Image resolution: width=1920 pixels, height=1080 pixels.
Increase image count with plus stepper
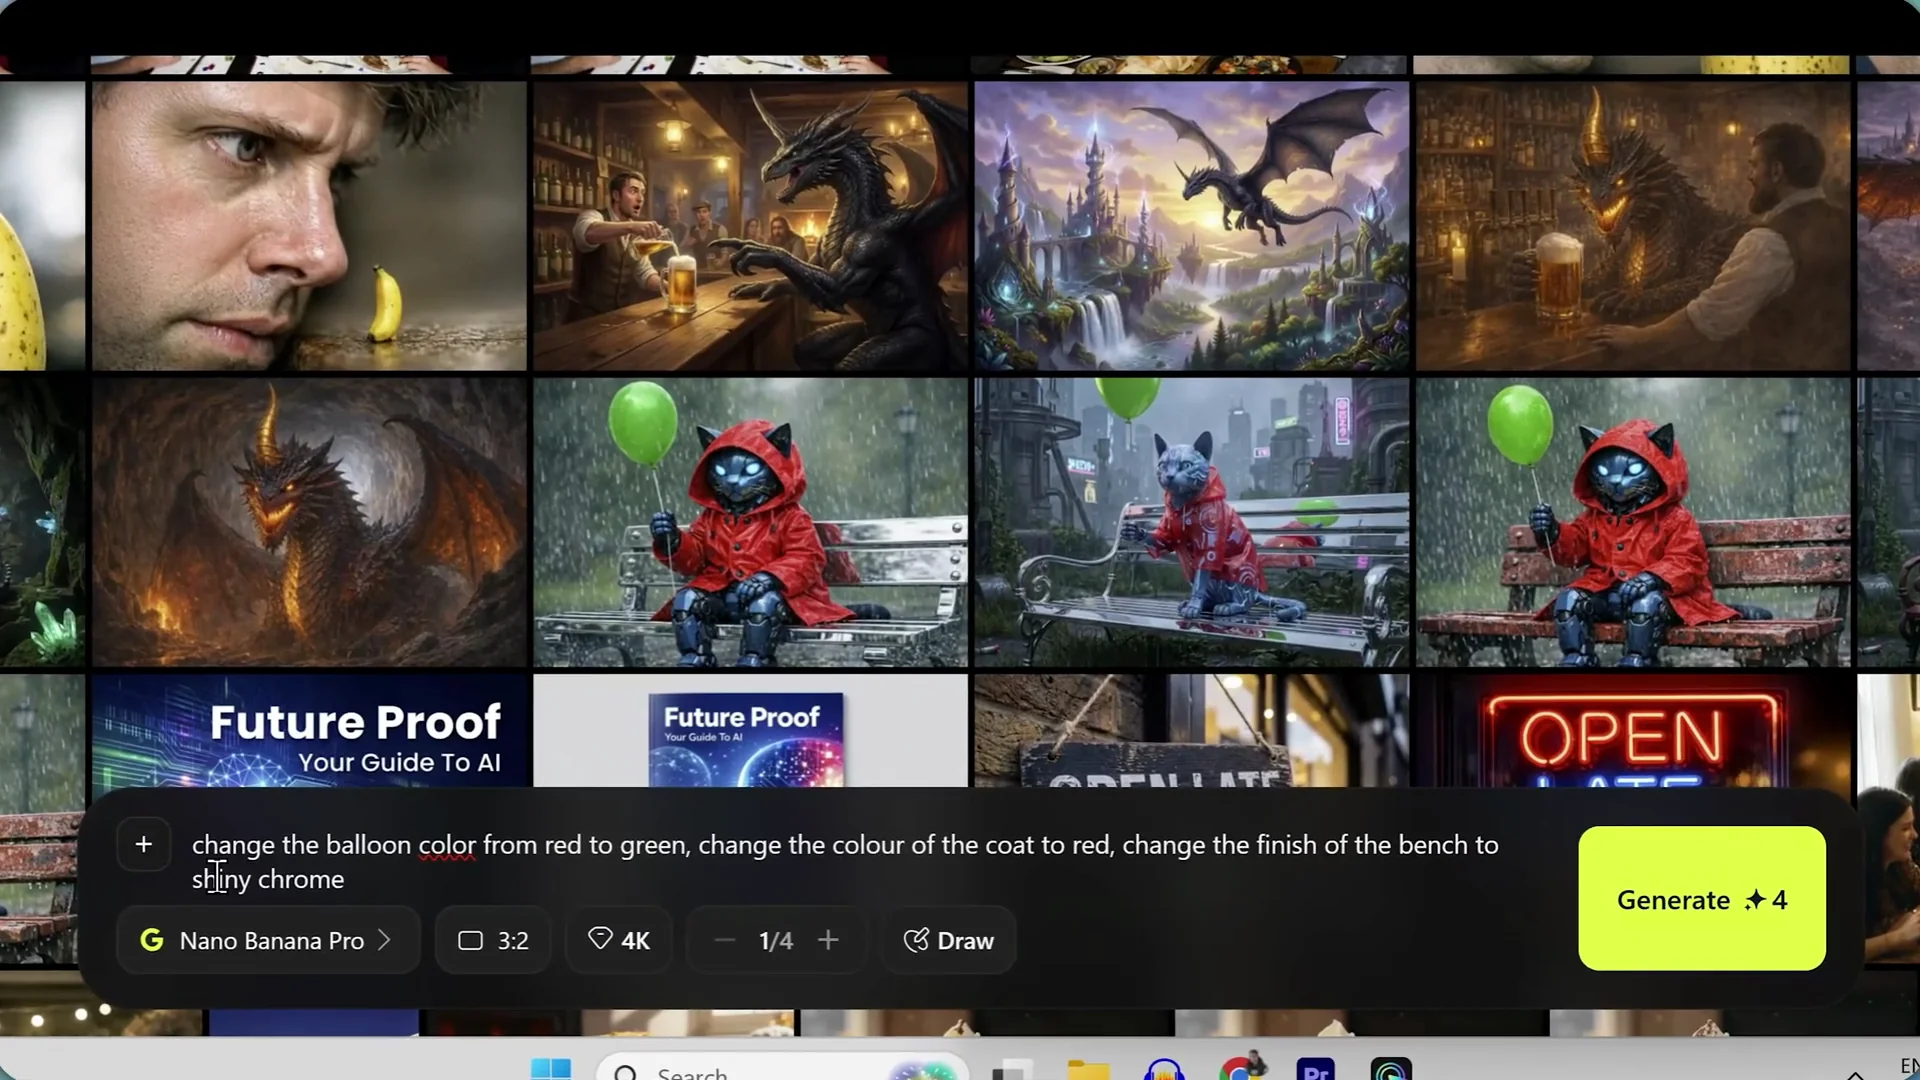(x=828, y=940)
